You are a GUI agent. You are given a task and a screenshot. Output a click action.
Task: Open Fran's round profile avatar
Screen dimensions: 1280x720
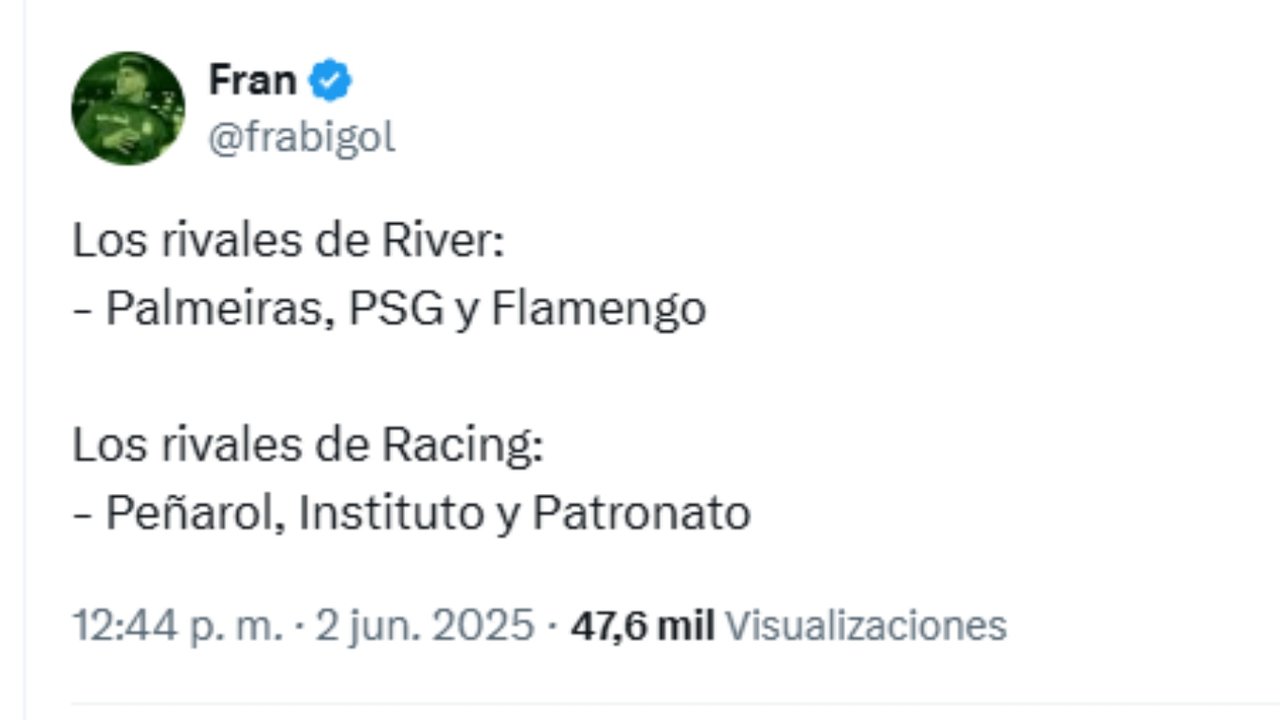click(128, 108)
